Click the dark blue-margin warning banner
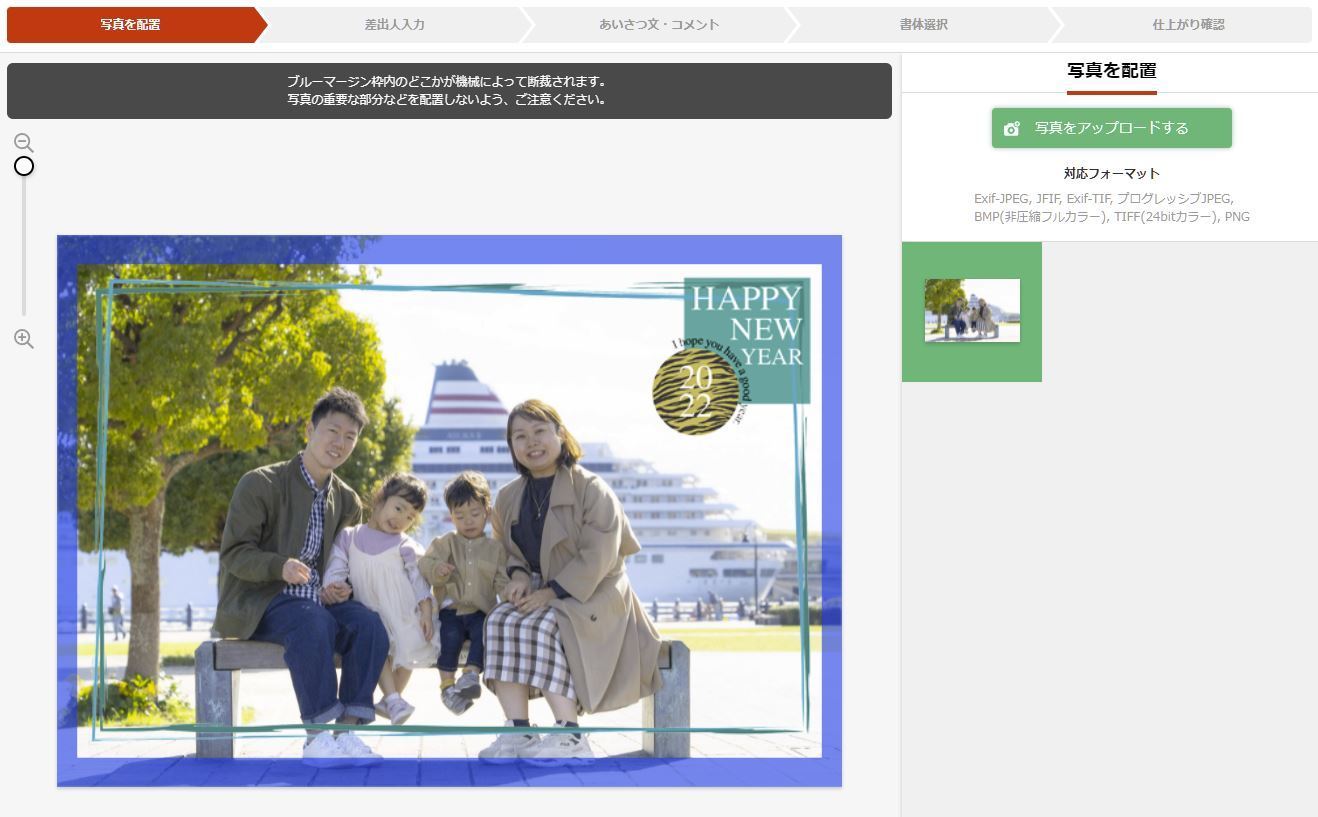 click(449, 91)
